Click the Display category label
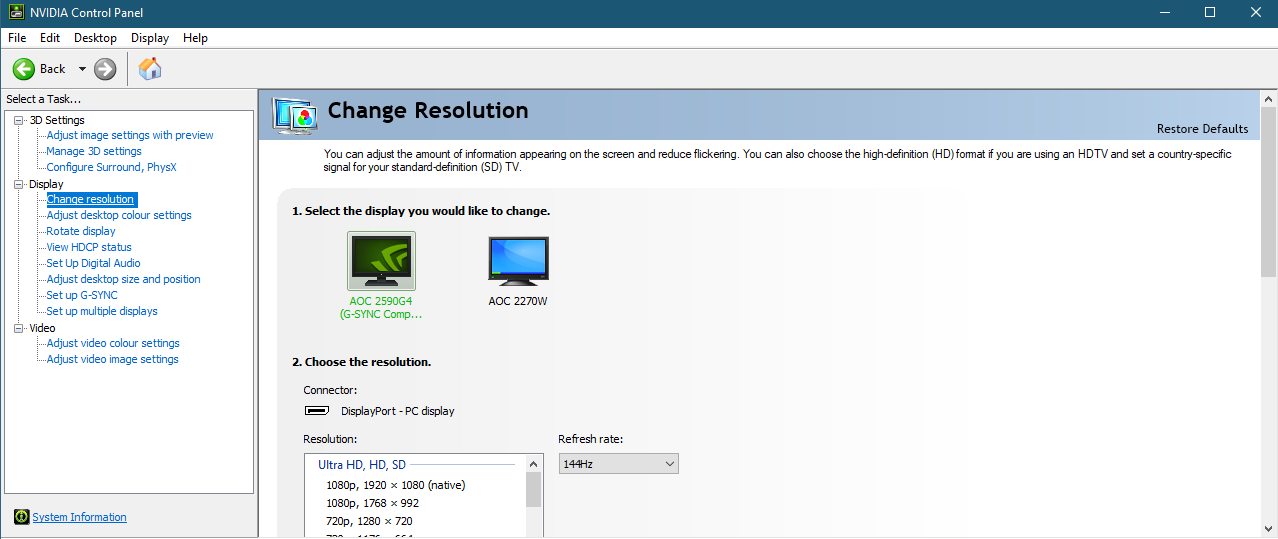 (x=46, y=184)
